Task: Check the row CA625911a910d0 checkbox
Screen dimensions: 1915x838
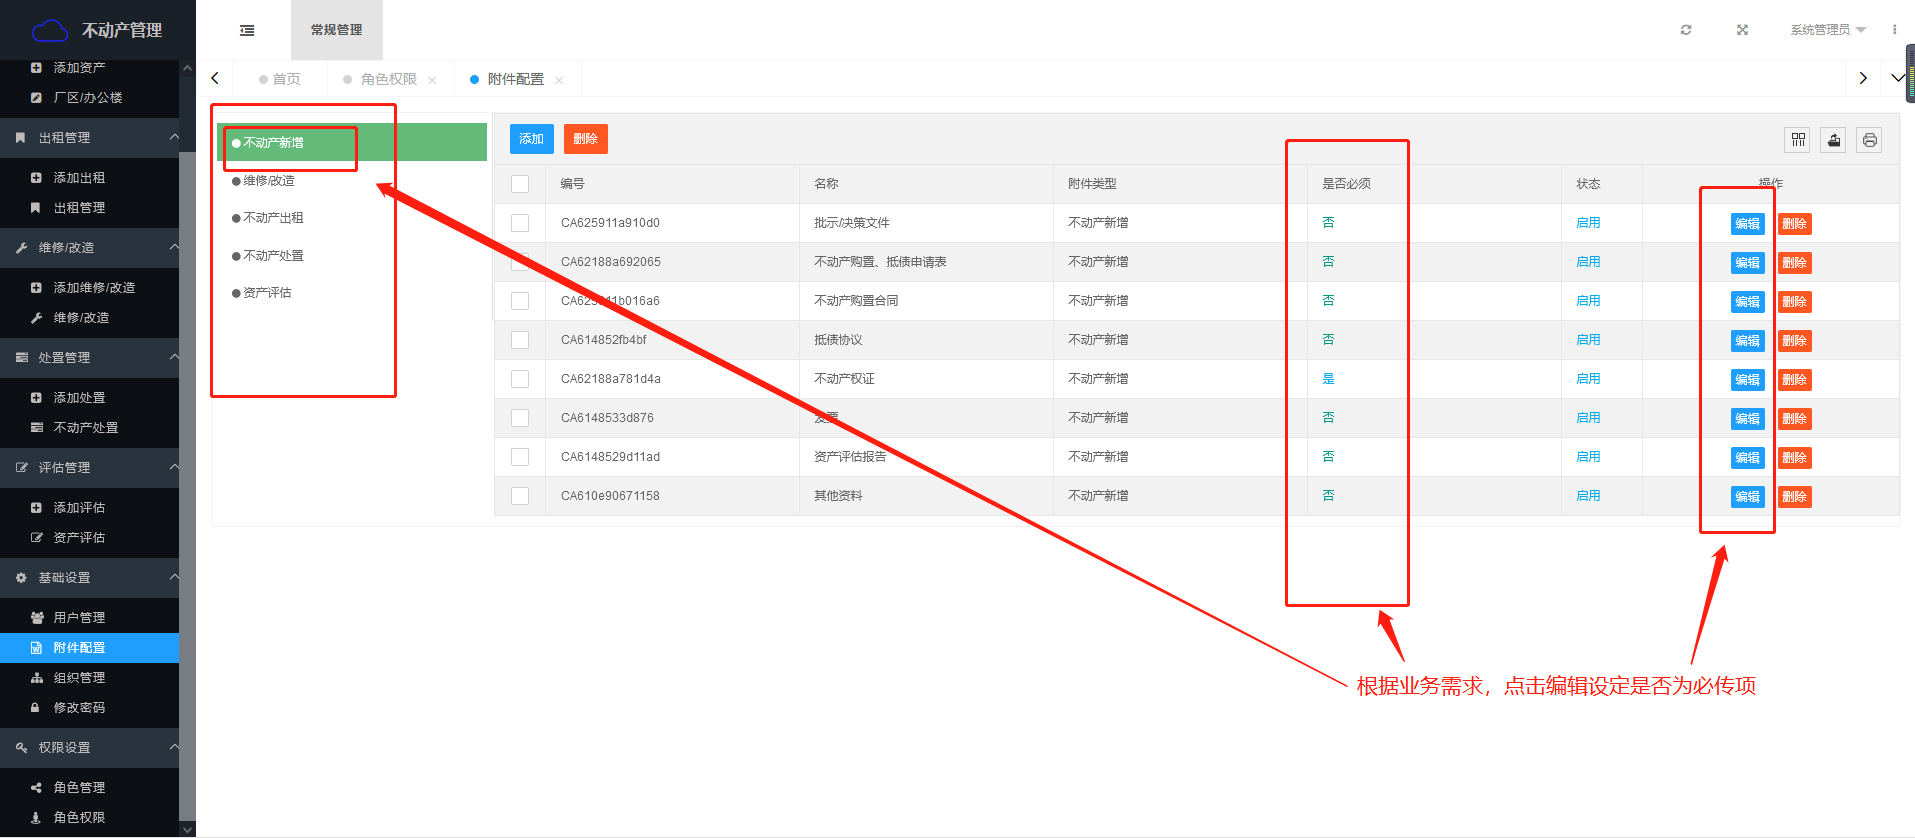Action: point(520,223)
